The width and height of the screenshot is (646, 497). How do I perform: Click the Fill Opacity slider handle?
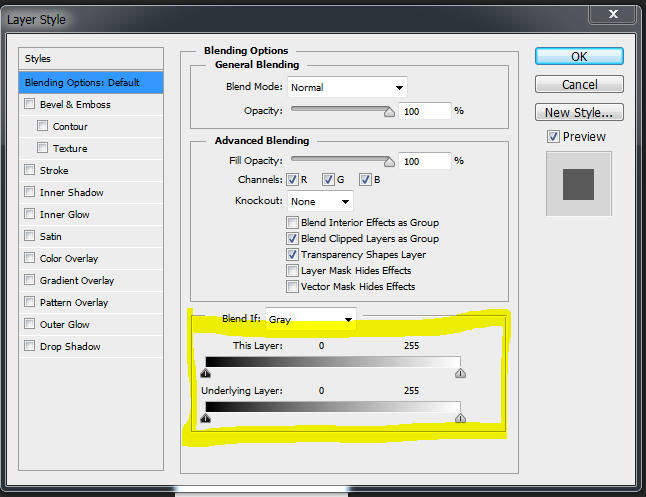tap(389, 162)
